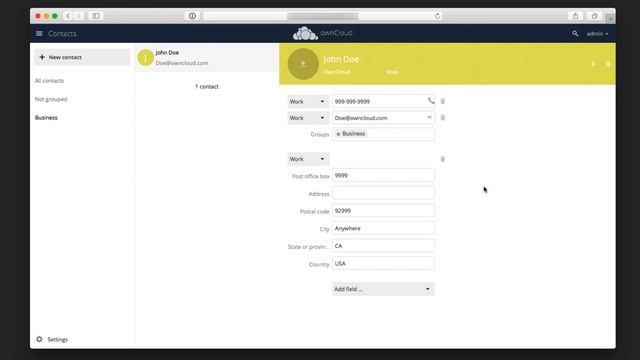This screenshot has width=640, height=360.
Task: Download the contact with the arrow icon
Action: [593, 64]
